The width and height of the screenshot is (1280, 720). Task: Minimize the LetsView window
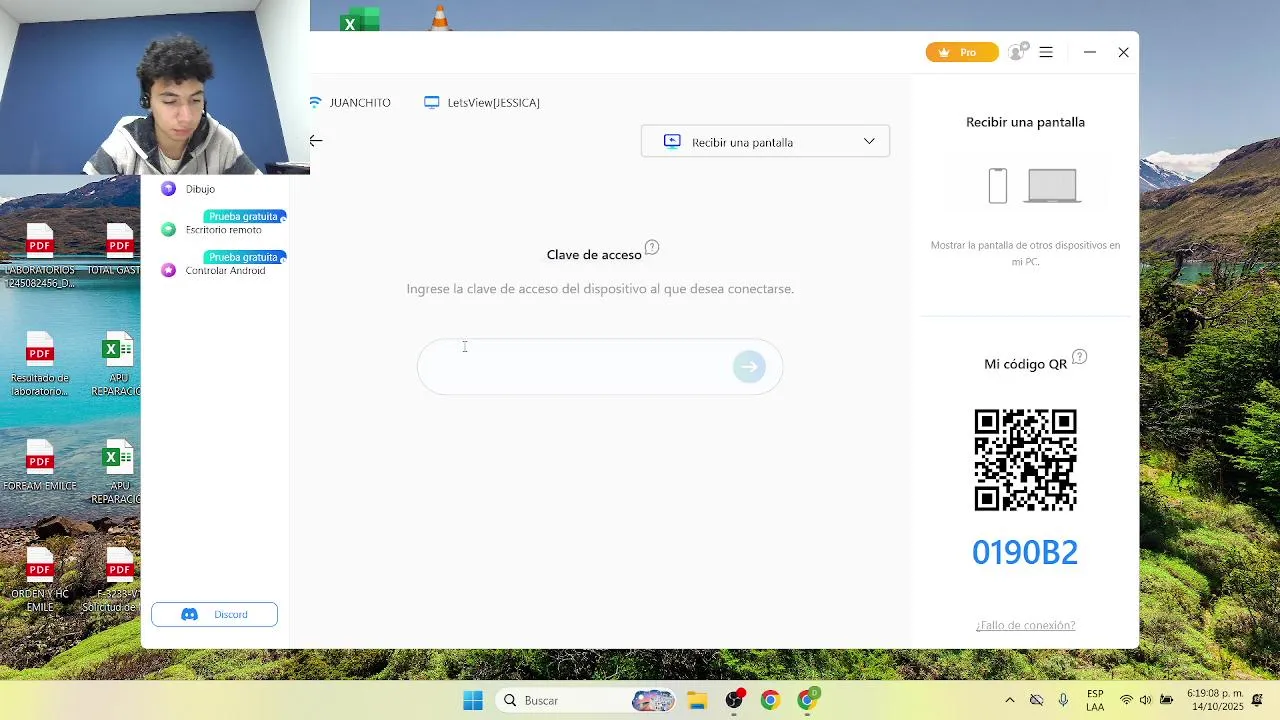(1090, 52)
